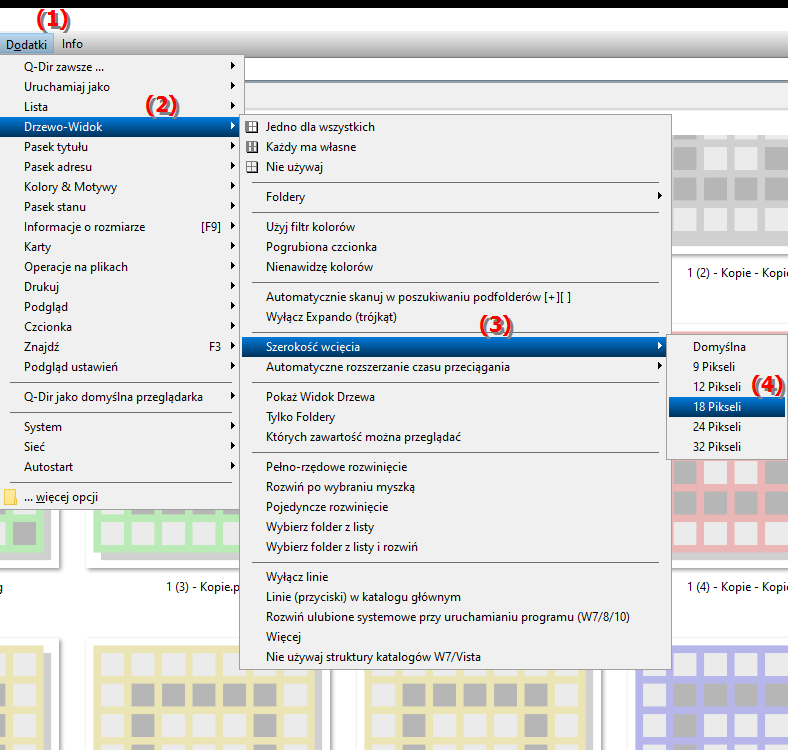Select the '18 Pikseli' indent width

pyautogui.click(x=718, y=407)
